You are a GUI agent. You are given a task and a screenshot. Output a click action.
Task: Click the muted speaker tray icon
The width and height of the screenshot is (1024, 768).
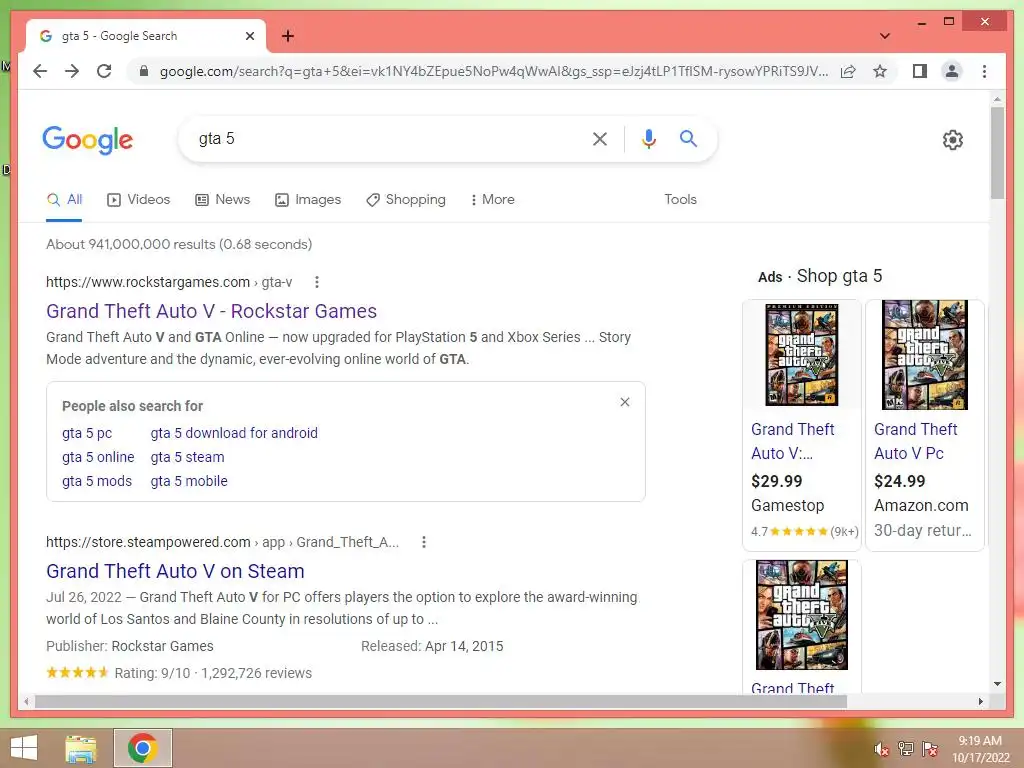pos(881,749)
